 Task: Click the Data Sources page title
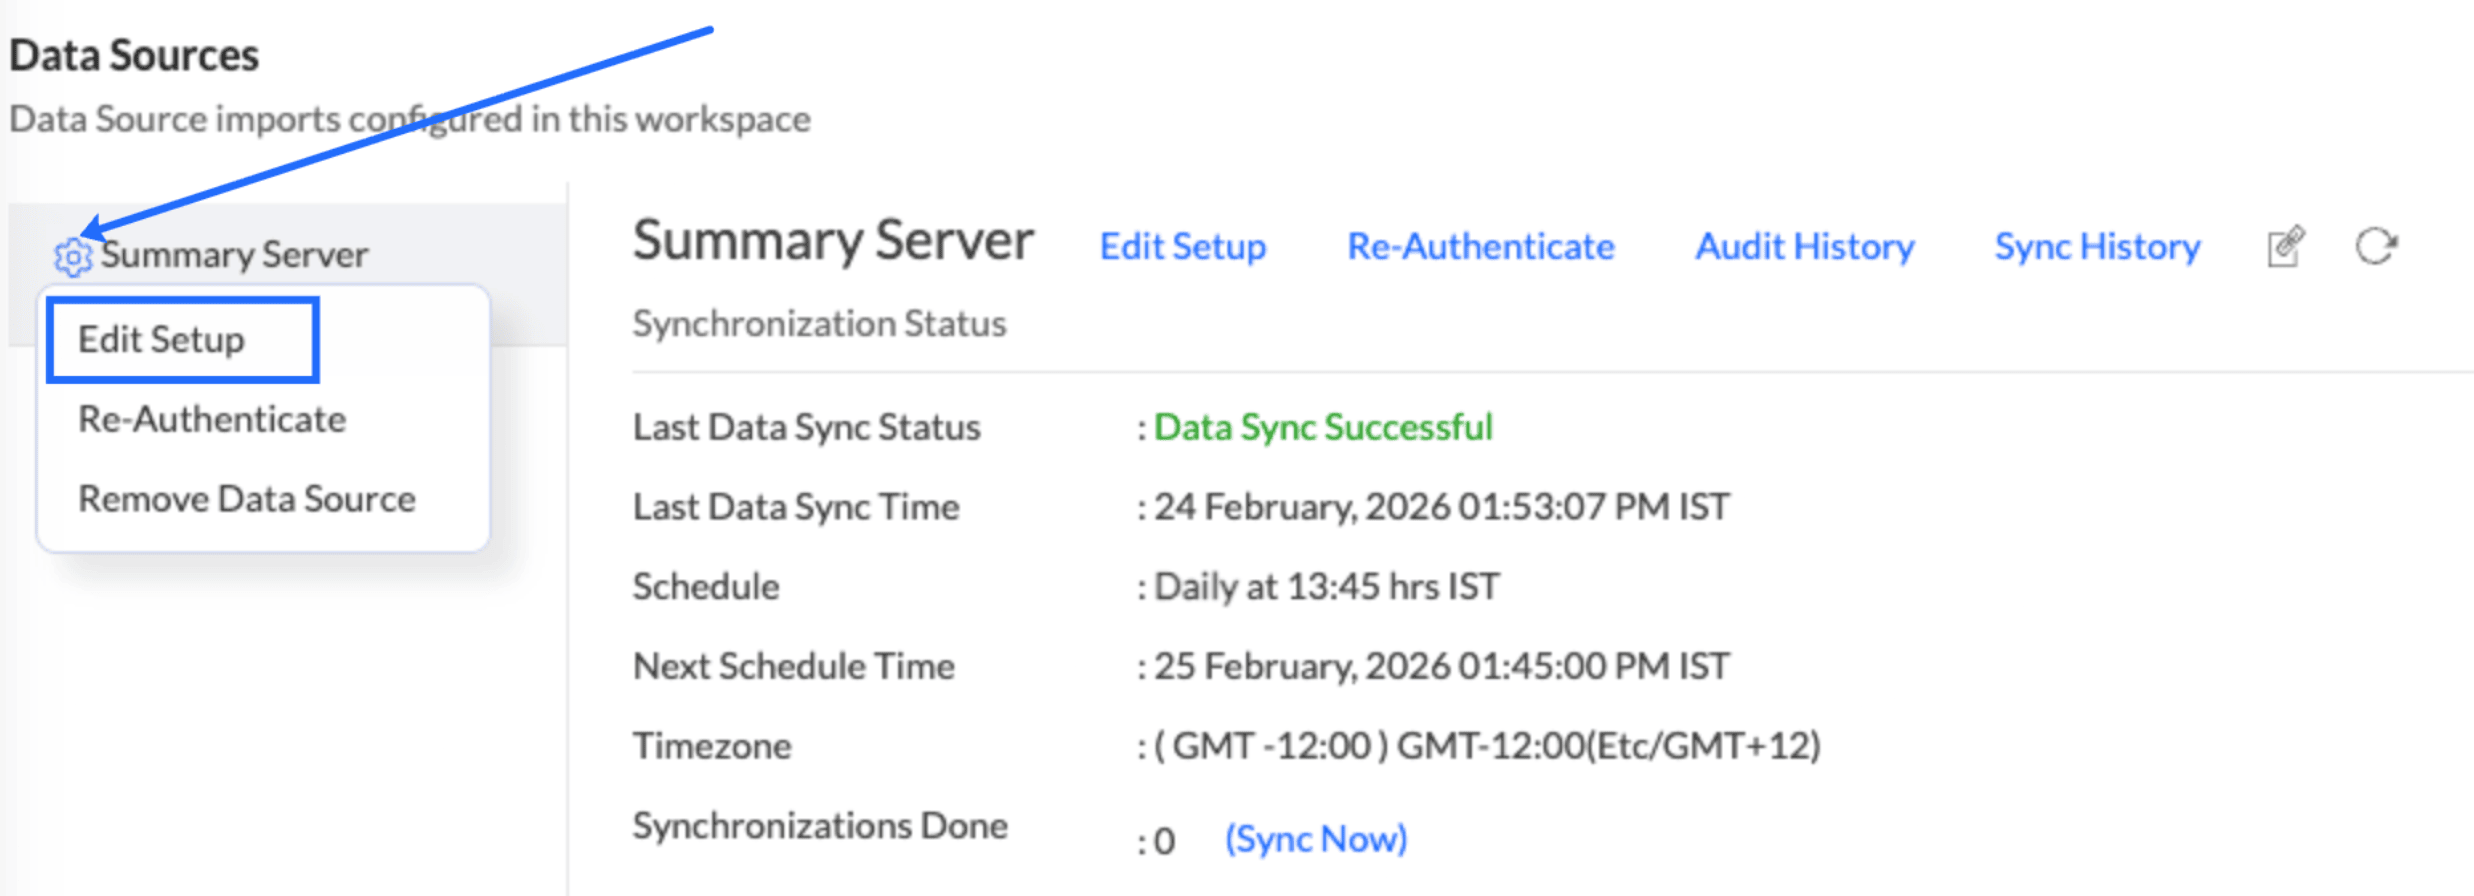pyautogui.click(x=134, y=55)
